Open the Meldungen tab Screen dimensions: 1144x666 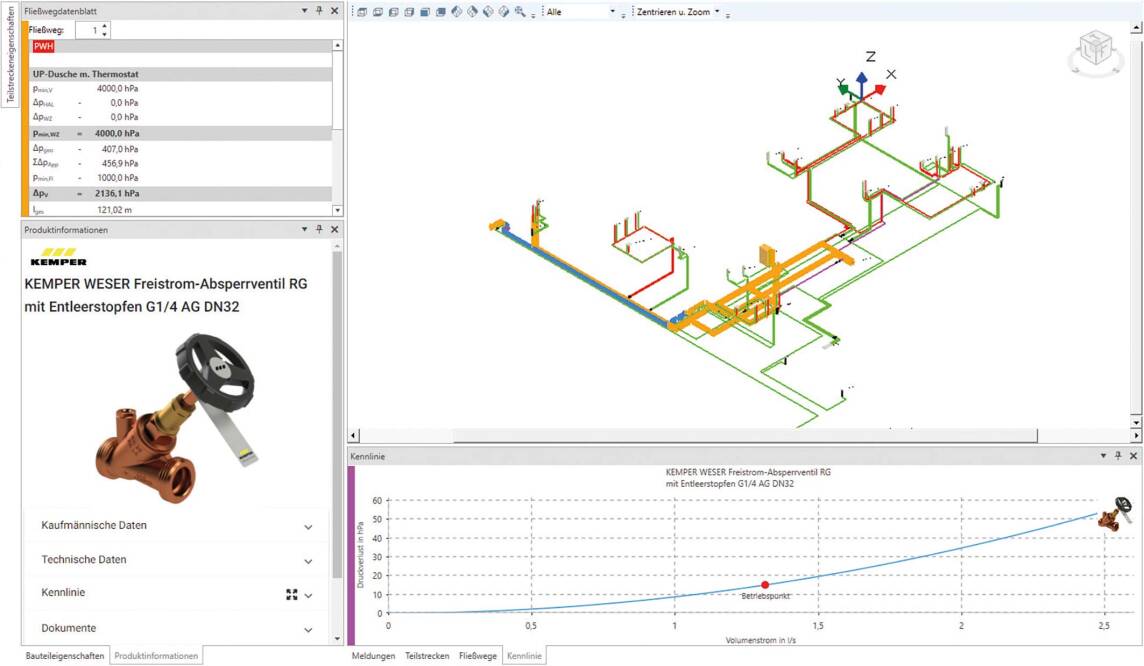374,656
